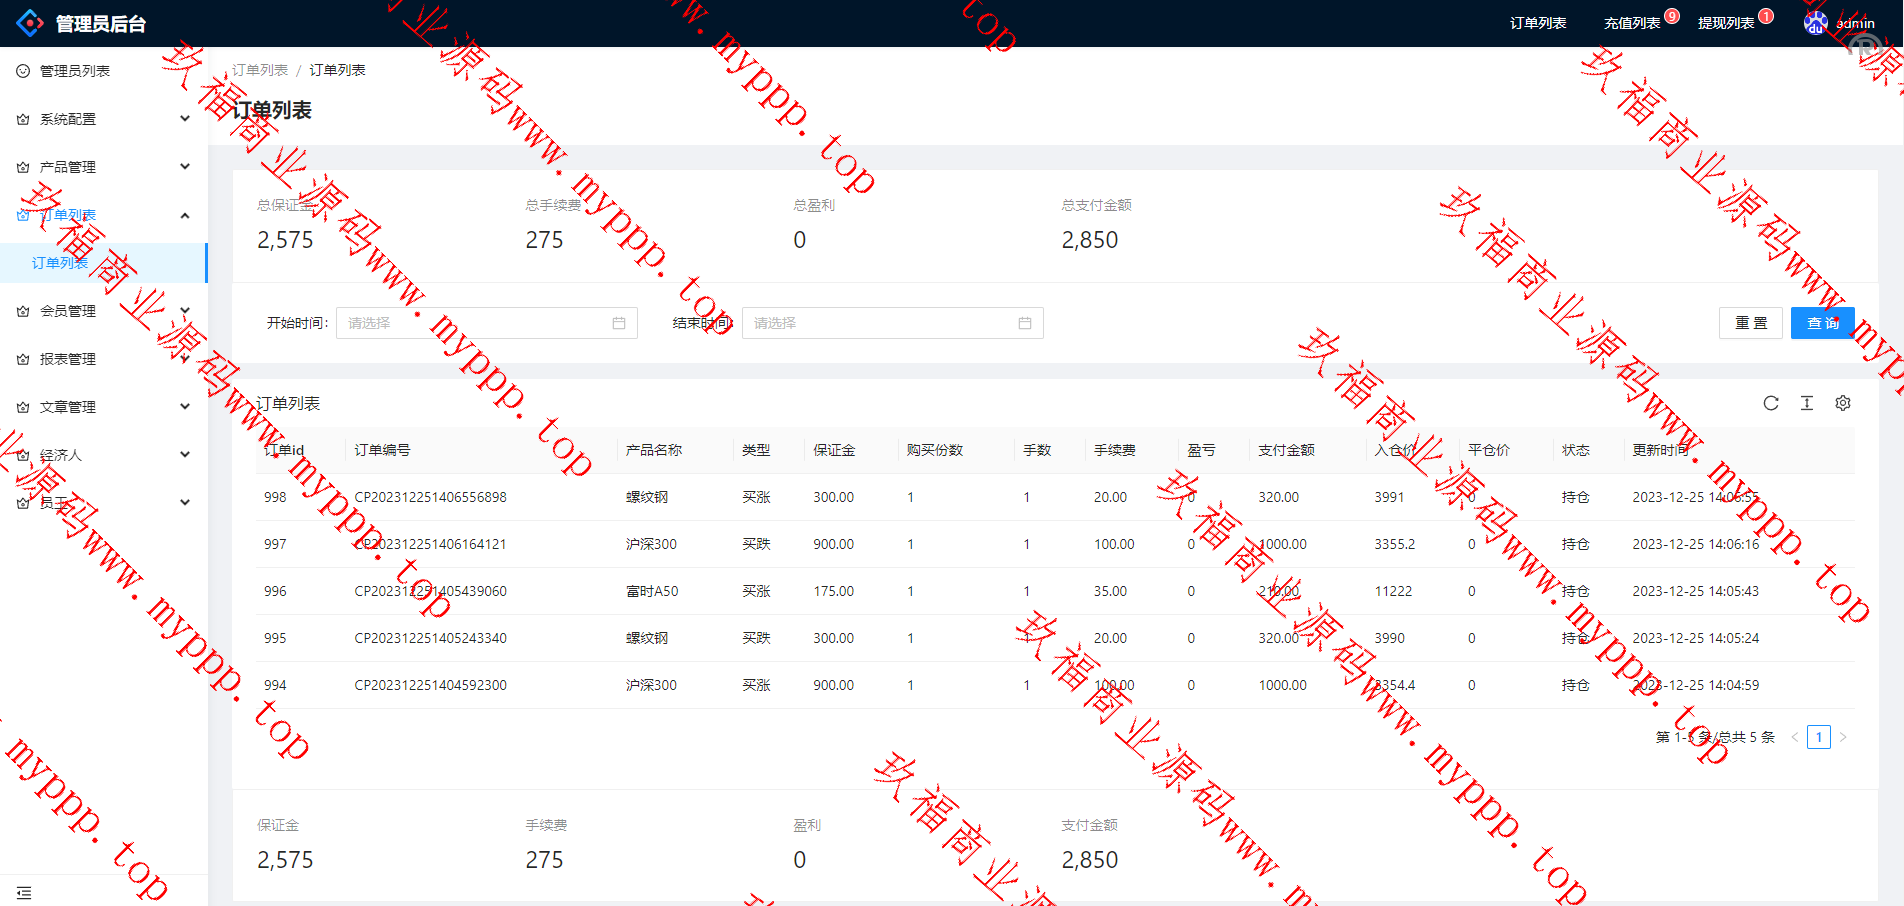Select the 订单列表 submenu item in sidebar
1904x906 pixels.
point(60,263)
